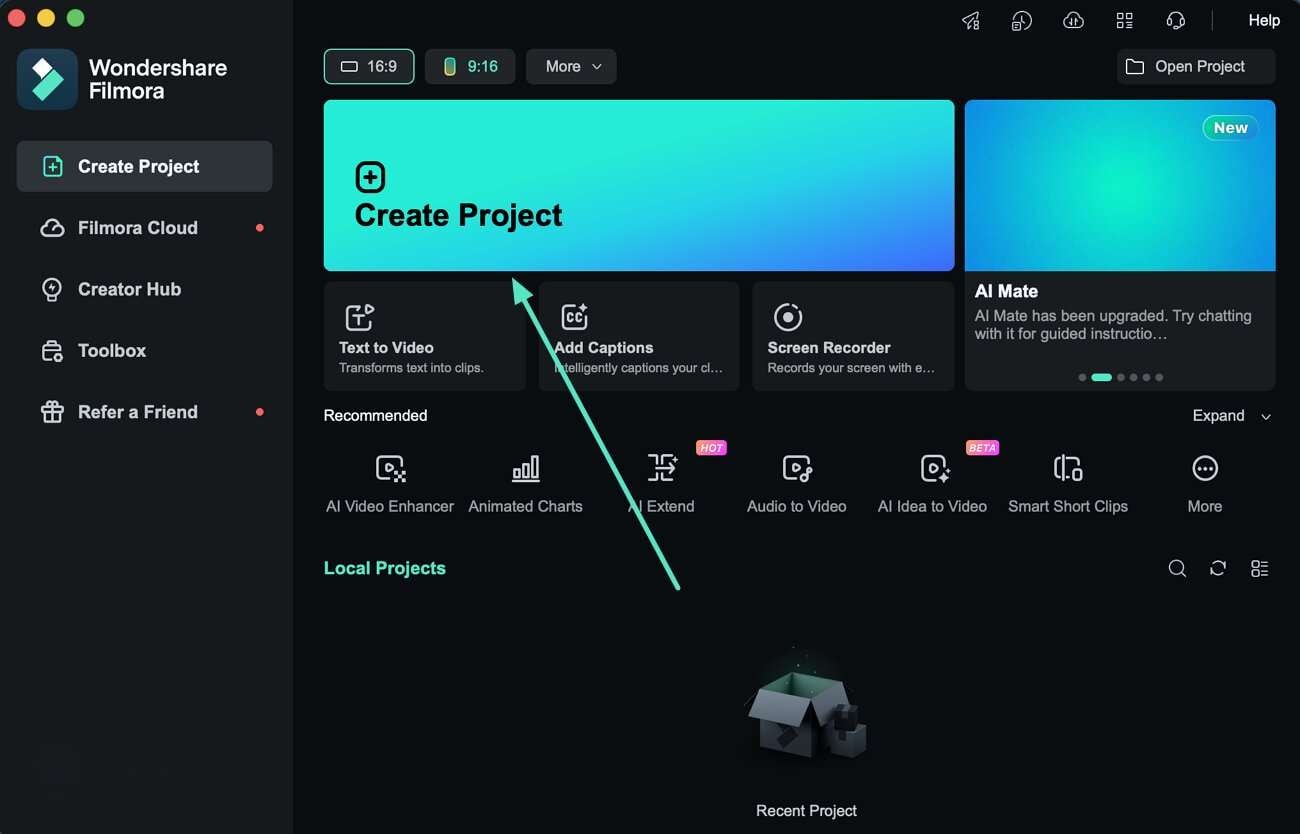
Task: Launch the Add Captions tool
Action: [x=639, y=336]
